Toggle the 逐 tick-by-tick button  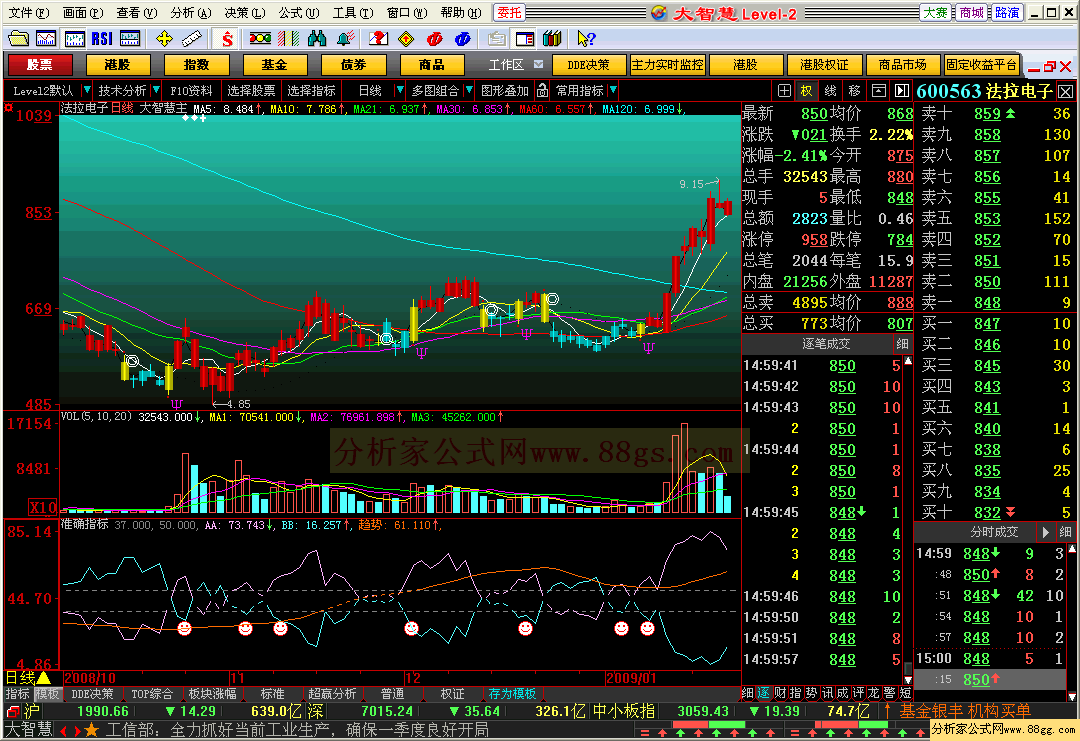(763, 693)
